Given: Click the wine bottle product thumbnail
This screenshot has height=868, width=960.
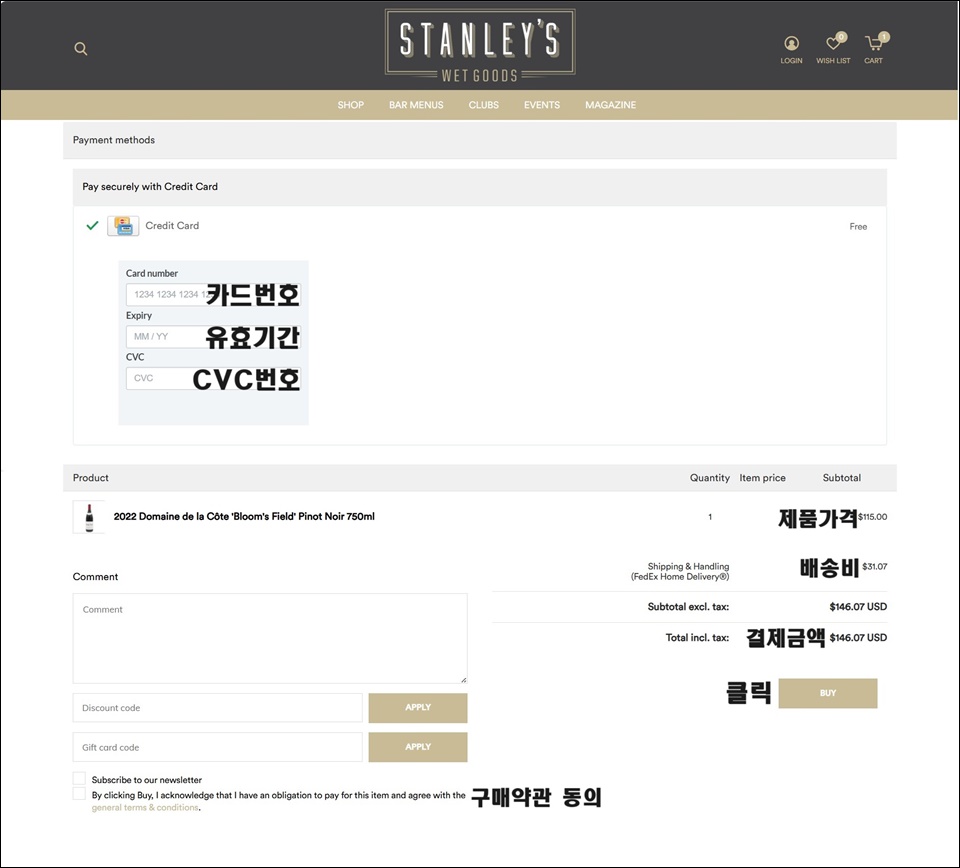Looking at the screenshot, I should 89,517.
